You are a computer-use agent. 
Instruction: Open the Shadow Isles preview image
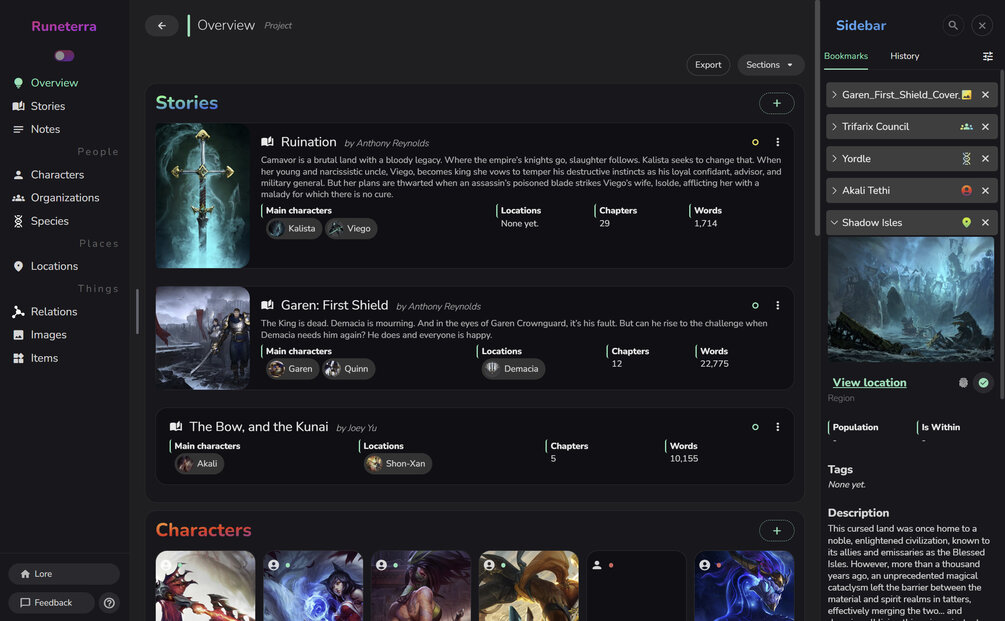tap(911, 299)
